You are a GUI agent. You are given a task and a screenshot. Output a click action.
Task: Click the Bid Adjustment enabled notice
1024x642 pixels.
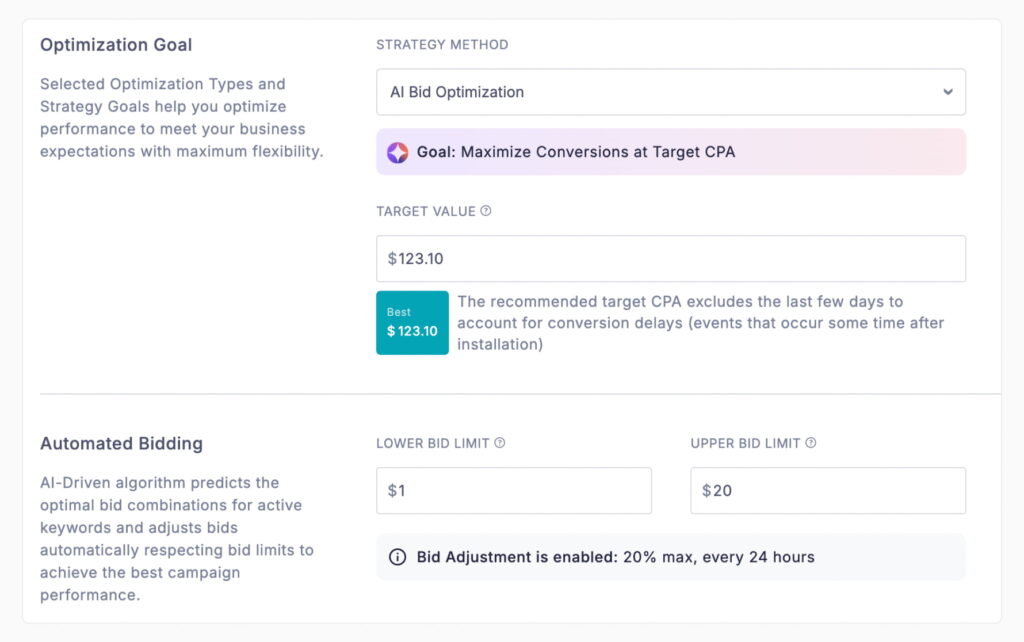(x=670, y=557)
